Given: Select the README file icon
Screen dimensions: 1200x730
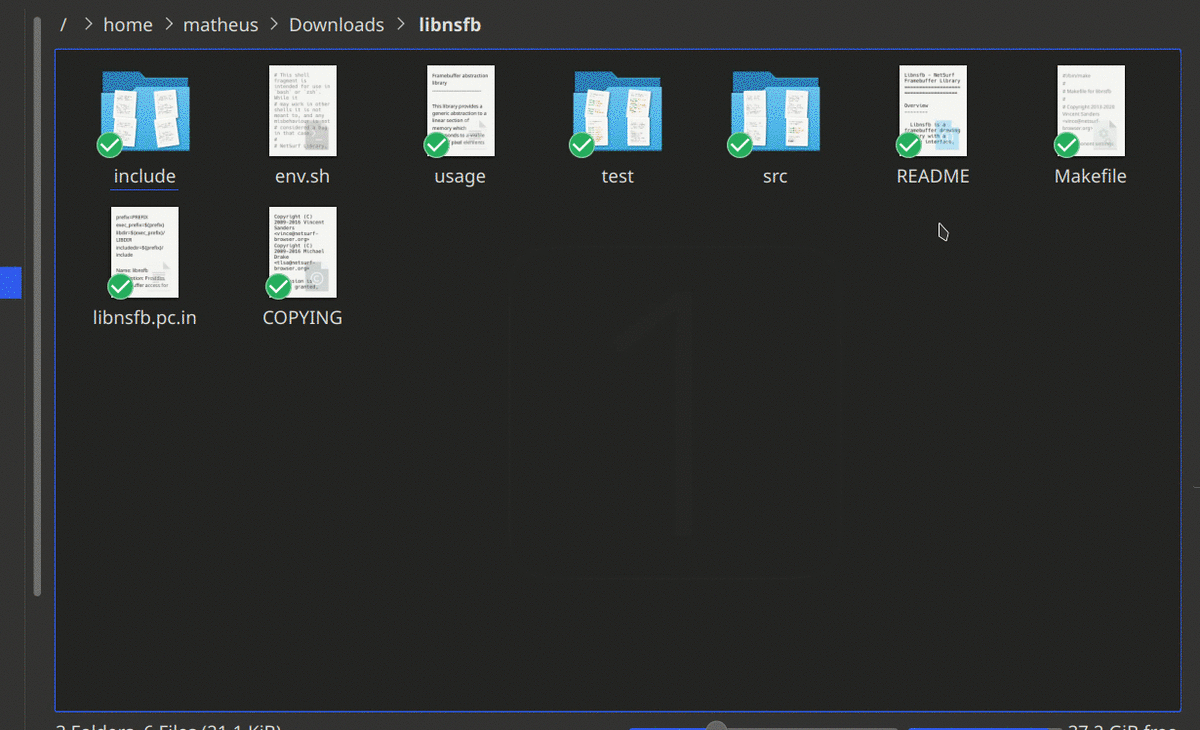Looking at the screenshot, I should point(933,111).
